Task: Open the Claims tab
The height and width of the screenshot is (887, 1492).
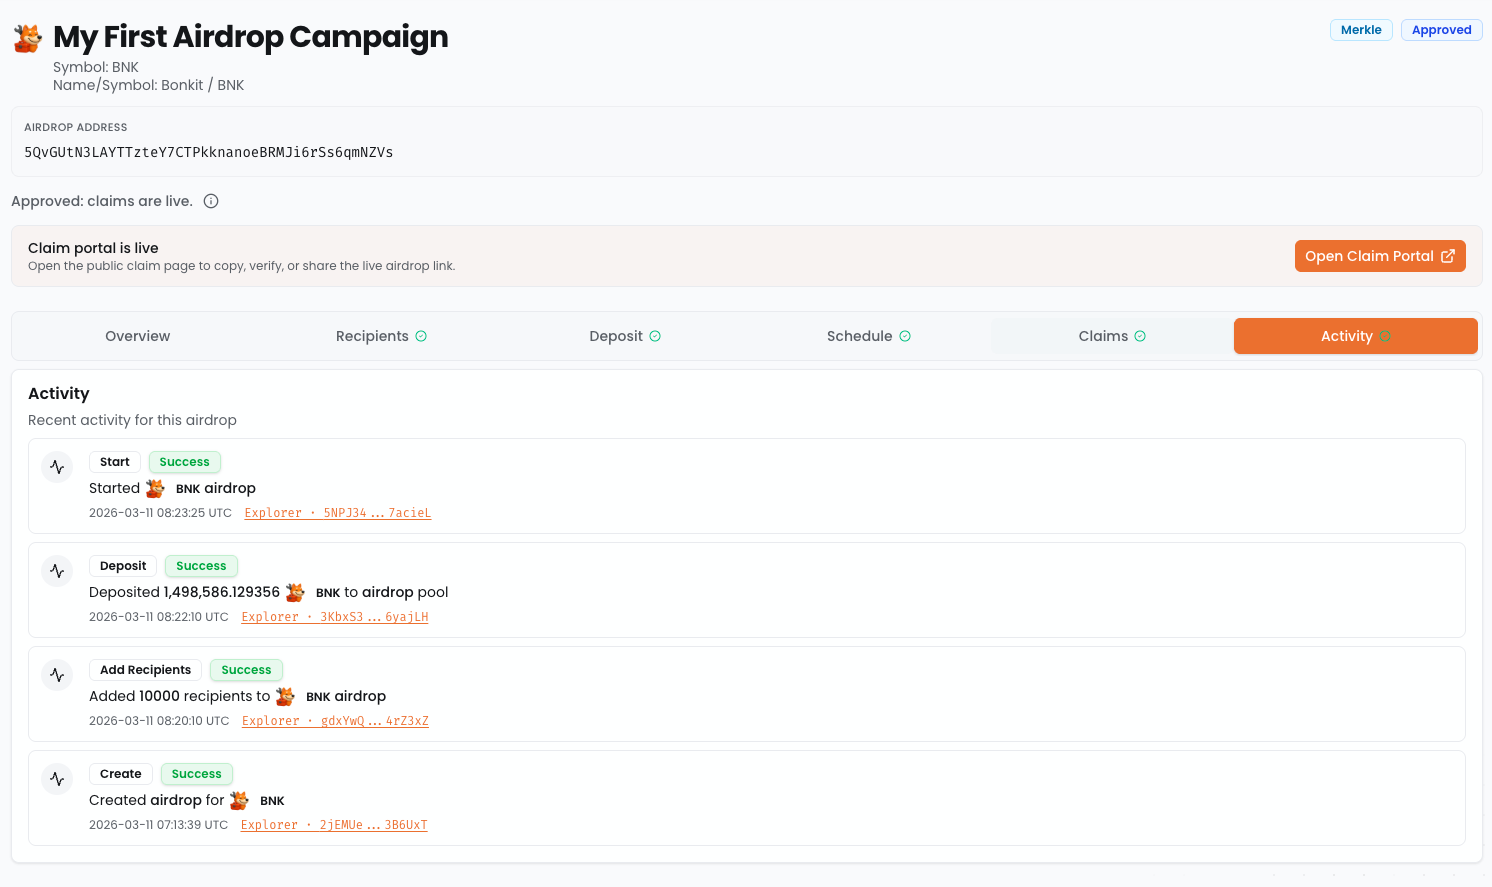Action: (1111, 336)
